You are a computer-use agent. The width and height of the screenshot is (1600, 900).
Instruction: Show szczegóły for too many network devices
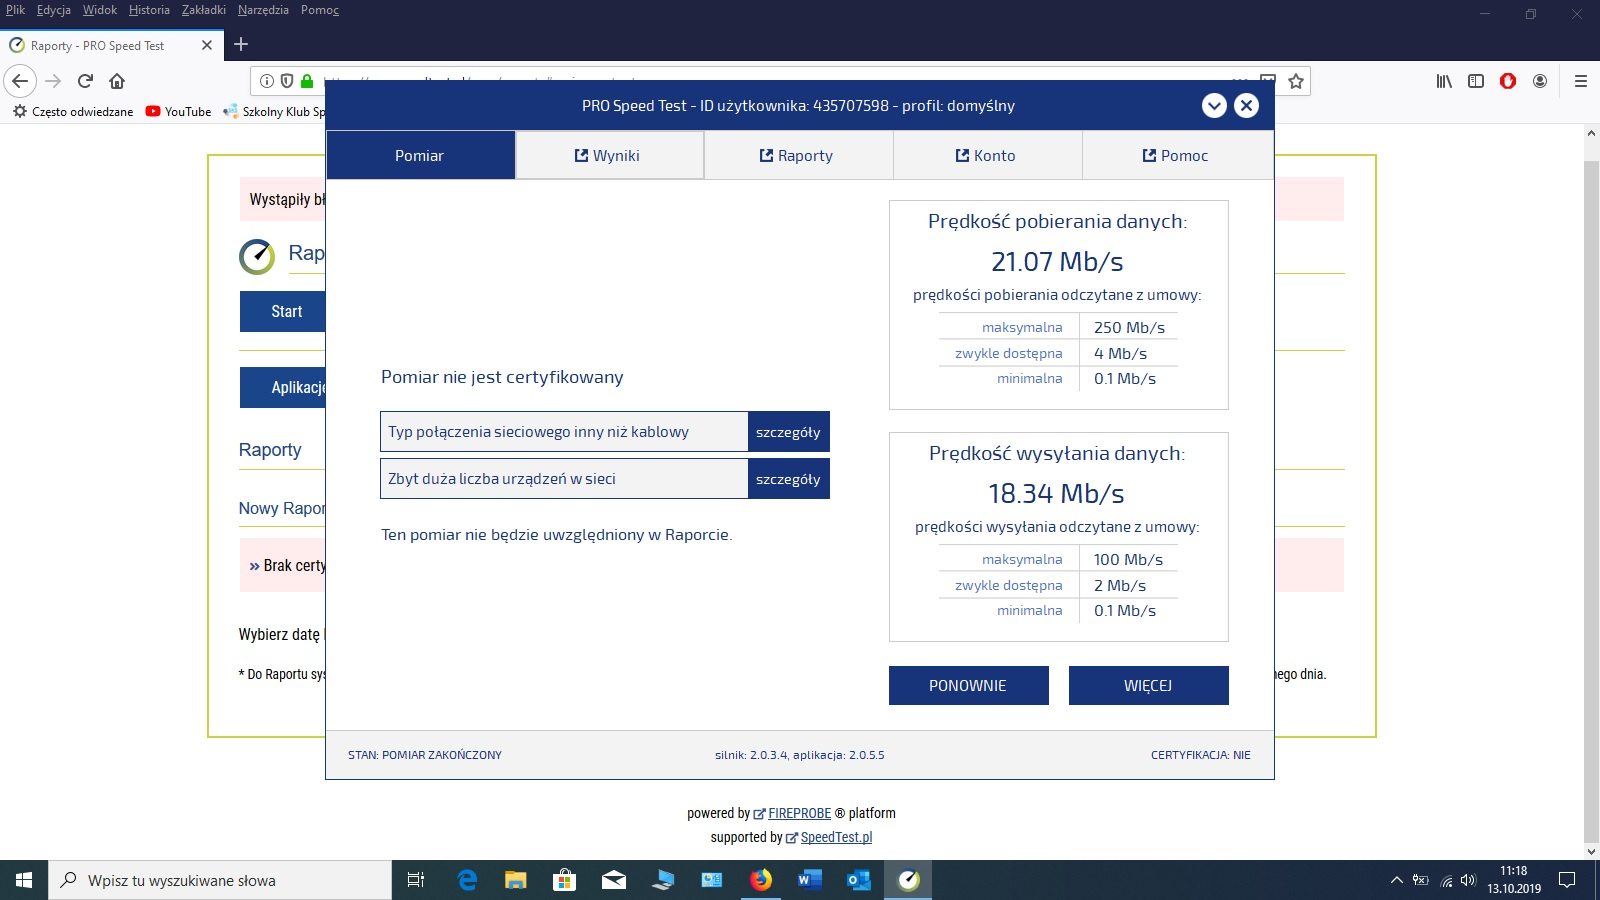(x=788, y=479)
